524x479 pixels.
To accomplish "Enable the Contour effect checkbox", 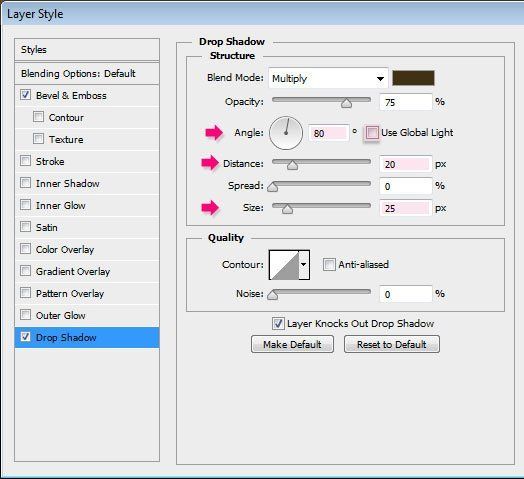I will [38, 117].
